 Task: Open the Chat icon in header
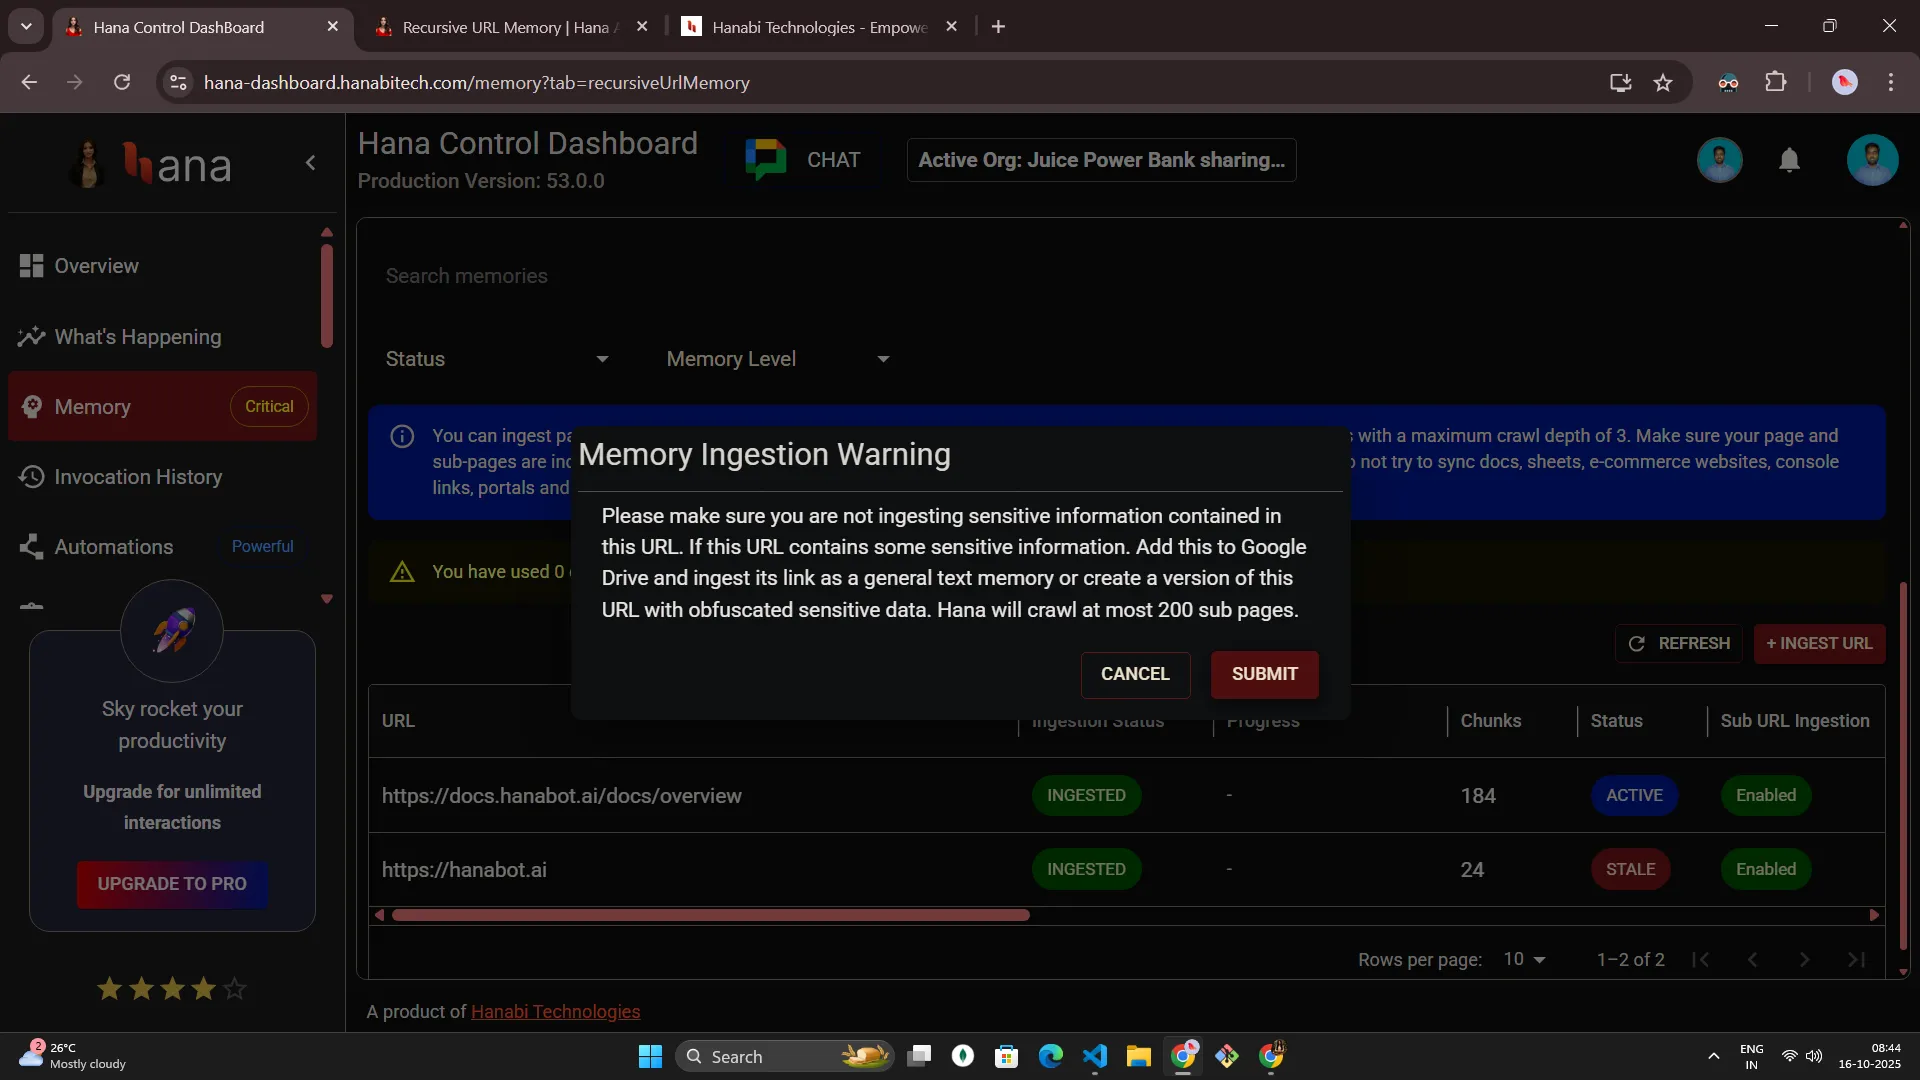point(766,160)
